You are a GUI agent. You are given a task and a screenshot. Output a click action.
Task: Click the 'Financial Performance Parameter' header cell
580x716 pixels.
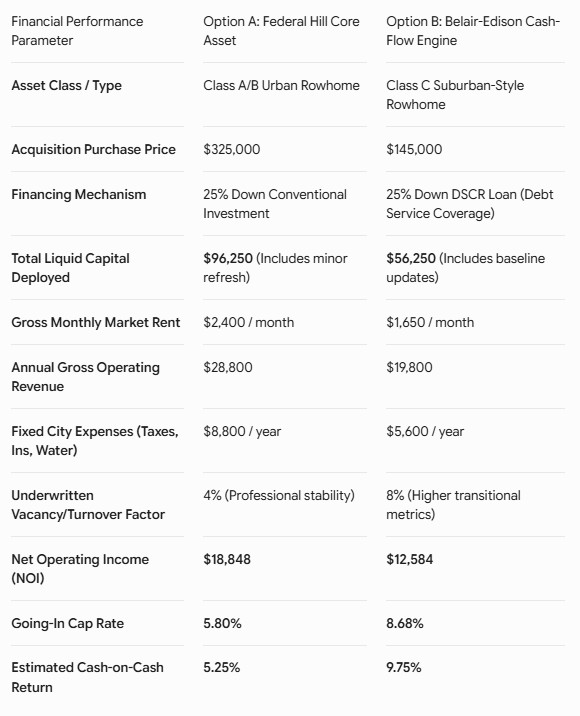click(x=77, y=31)
